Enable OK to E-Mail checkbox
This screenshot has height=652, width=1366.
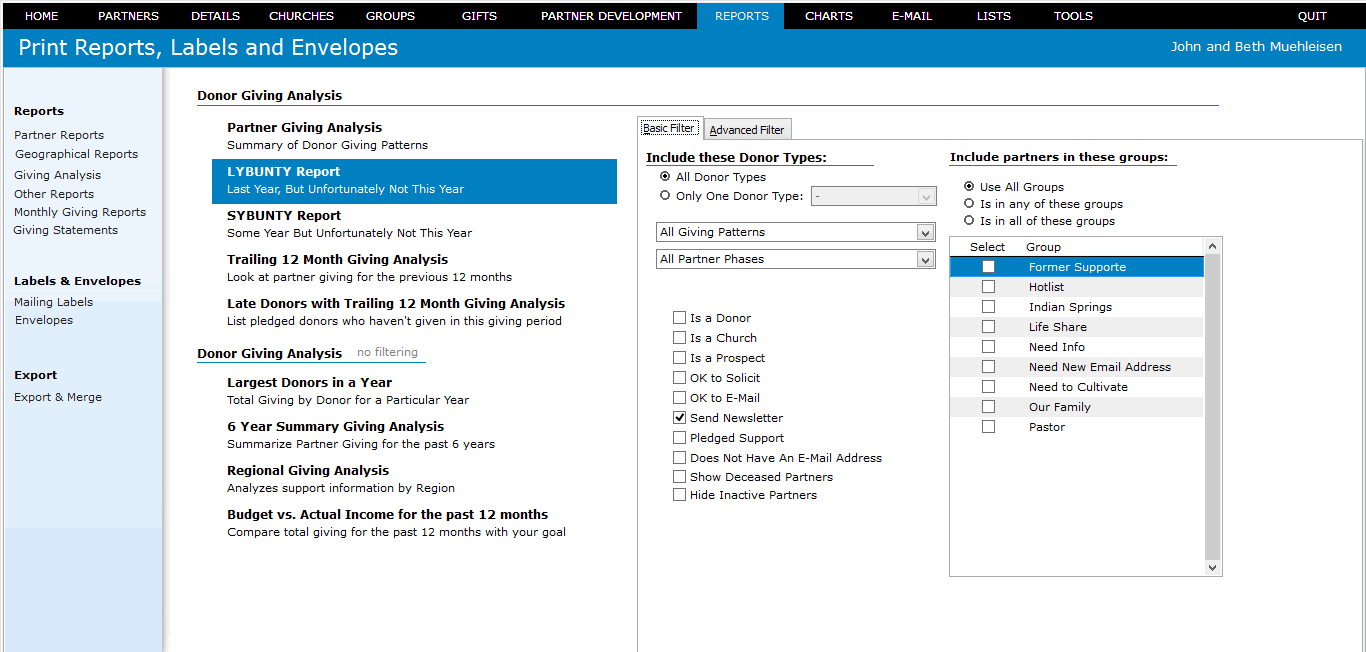[x=680, y=398]
